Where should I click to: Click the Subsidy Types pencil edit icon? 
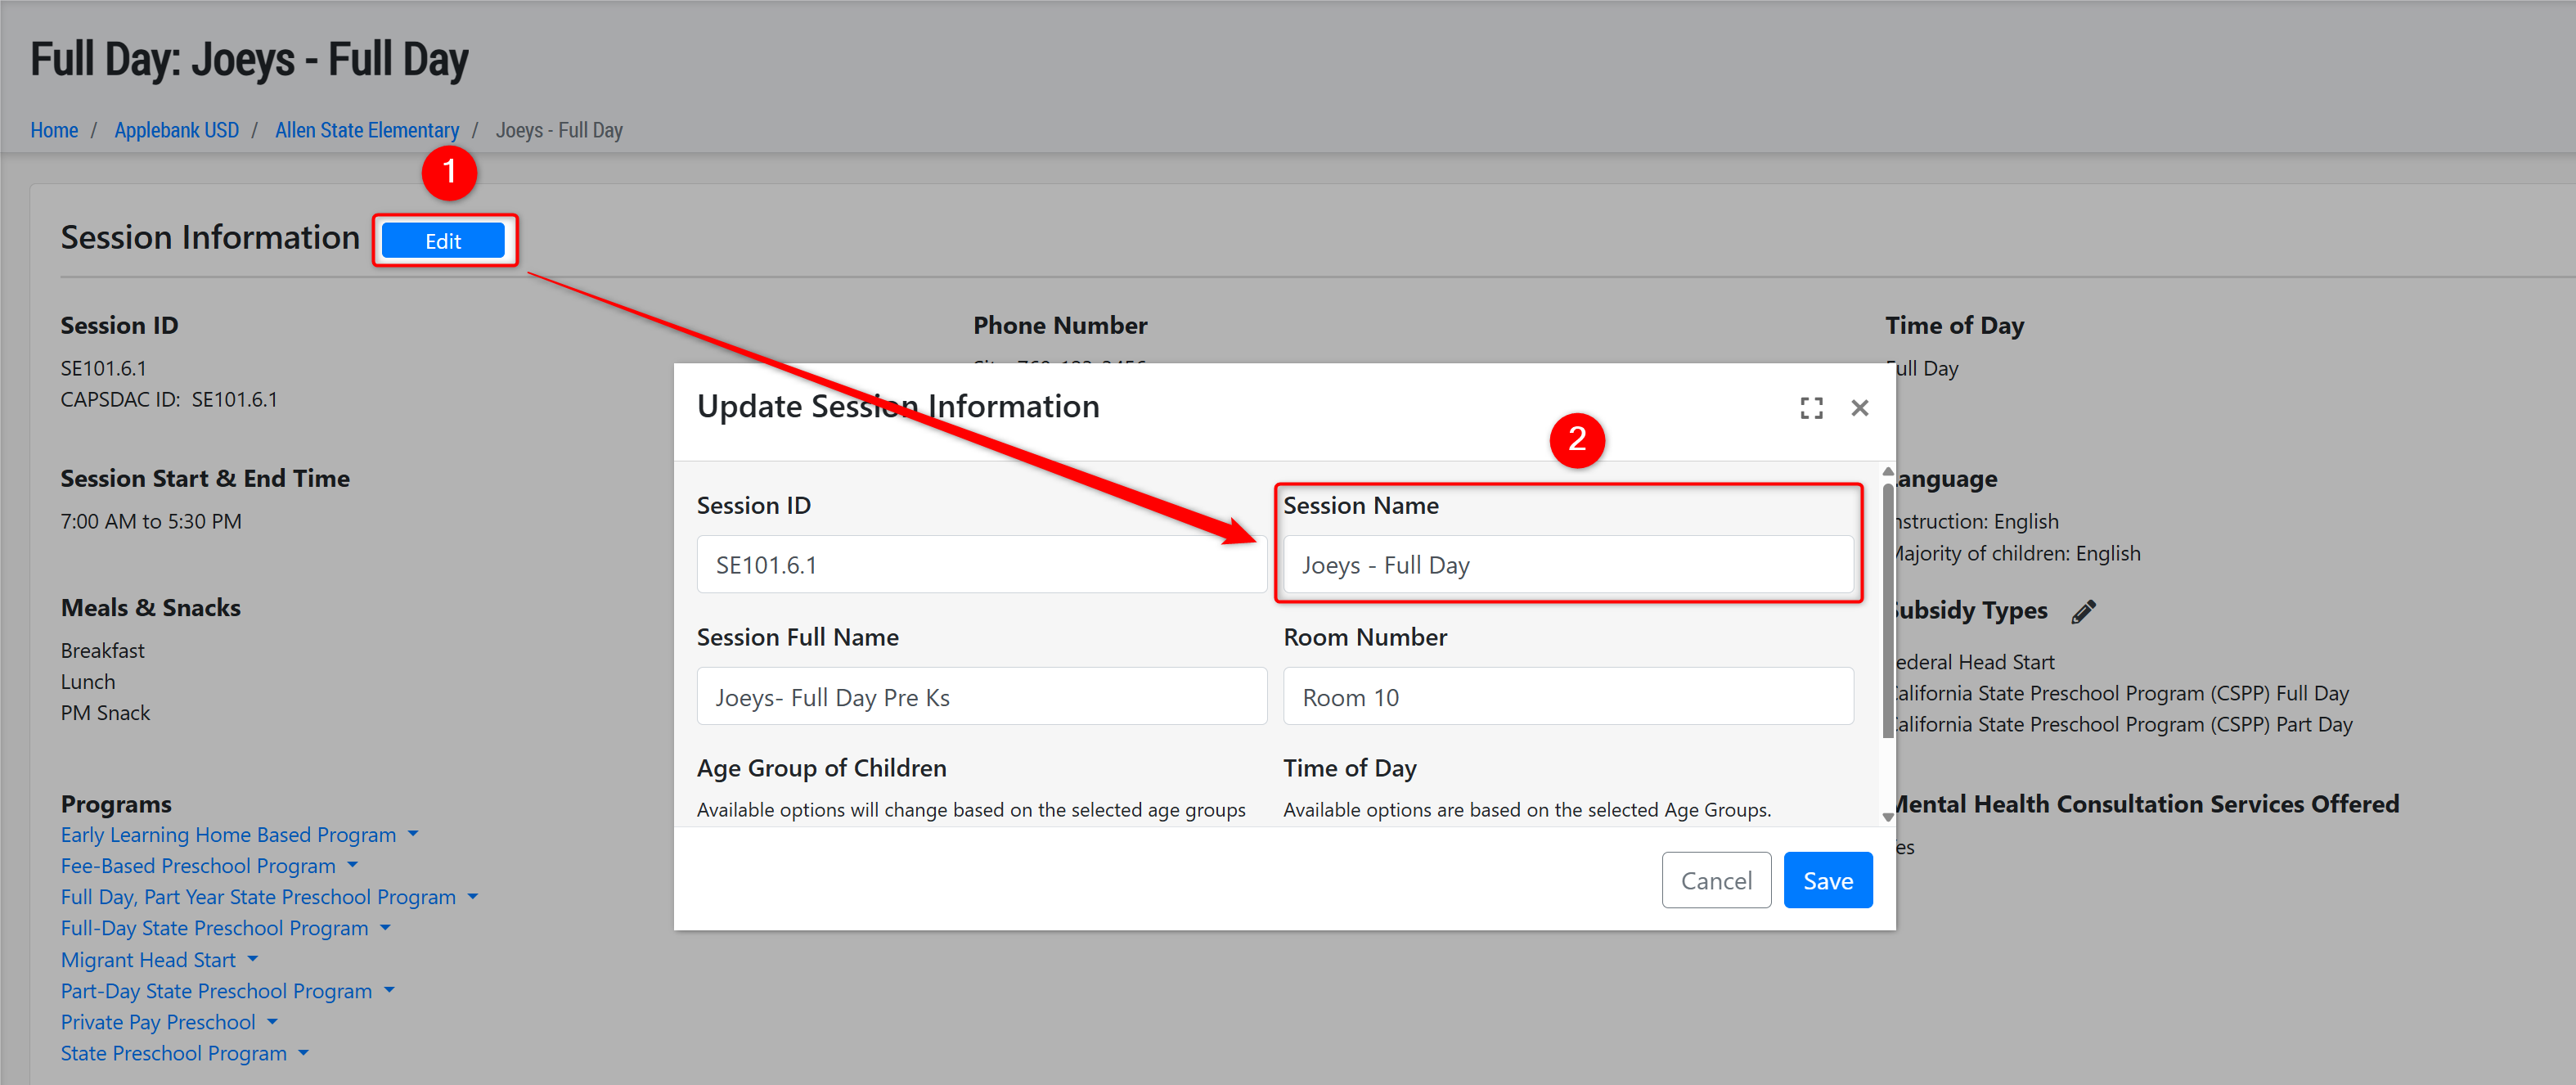pos(2083,612)
